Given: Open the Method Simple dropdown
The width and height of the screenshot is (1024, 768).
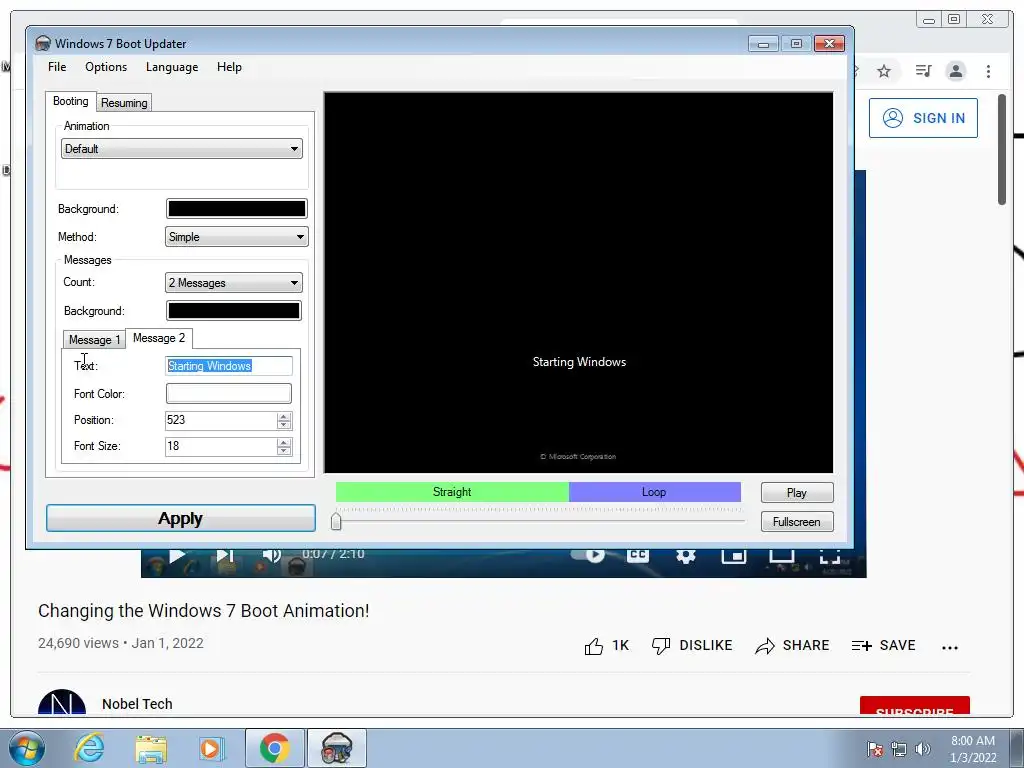Looking at the screenshot, I should 236,237.
